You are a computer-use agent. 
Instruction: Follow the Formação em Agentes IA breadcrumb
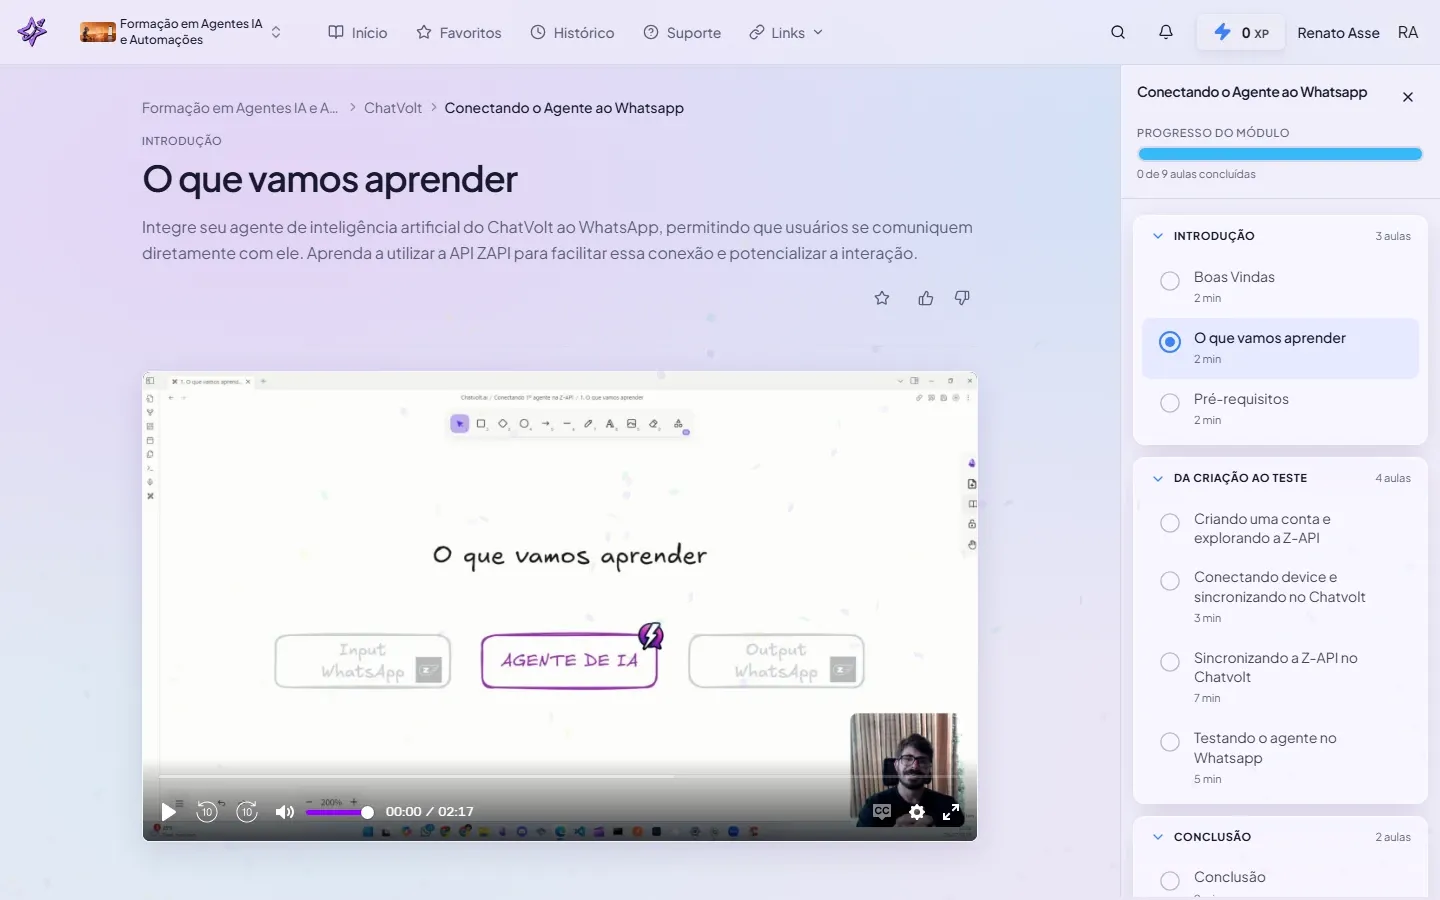click(x=240, y=108)
